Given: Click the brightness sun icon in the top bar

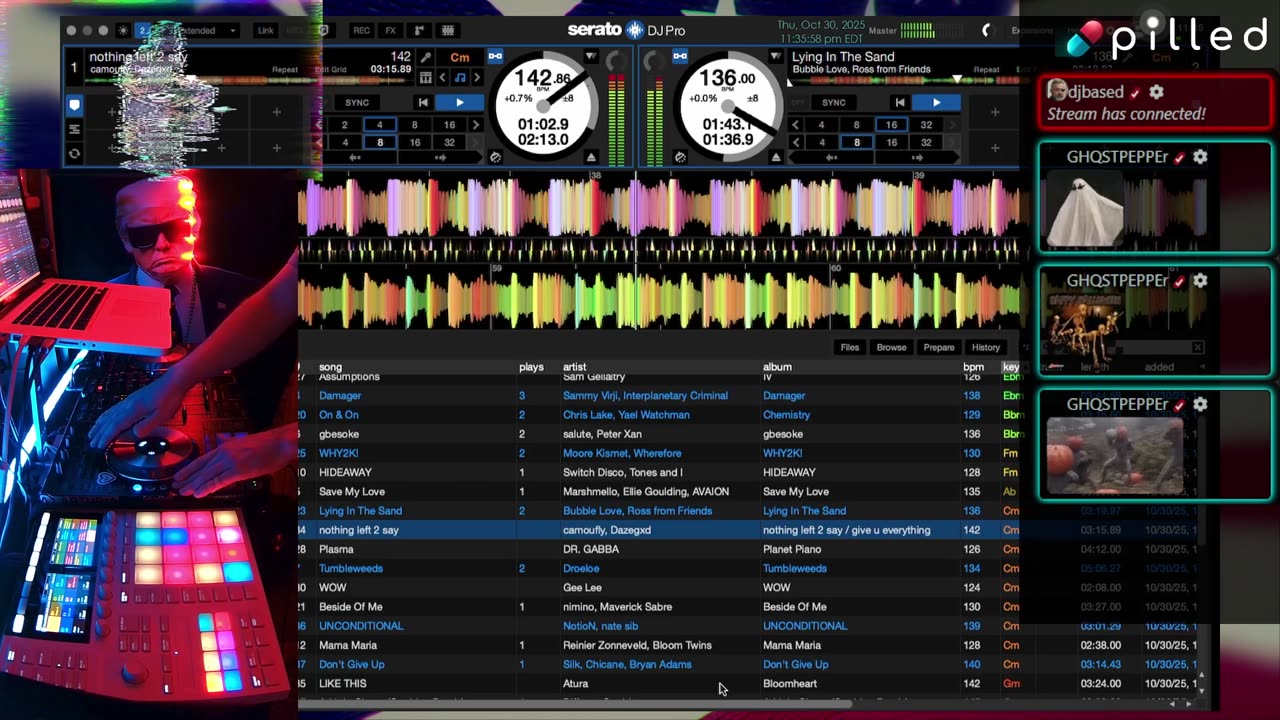Looking at the screenshot, I should (123, 31).
